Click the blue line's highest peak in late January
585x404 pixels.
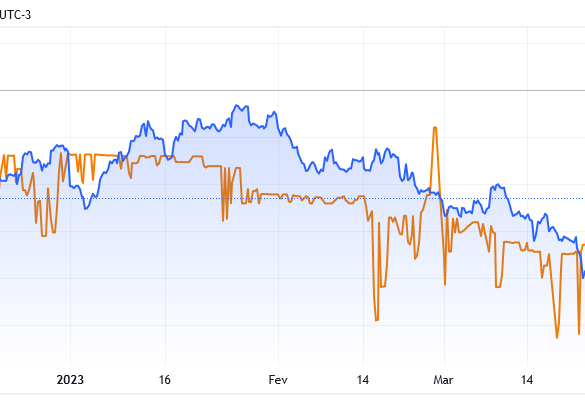point(237,106)
